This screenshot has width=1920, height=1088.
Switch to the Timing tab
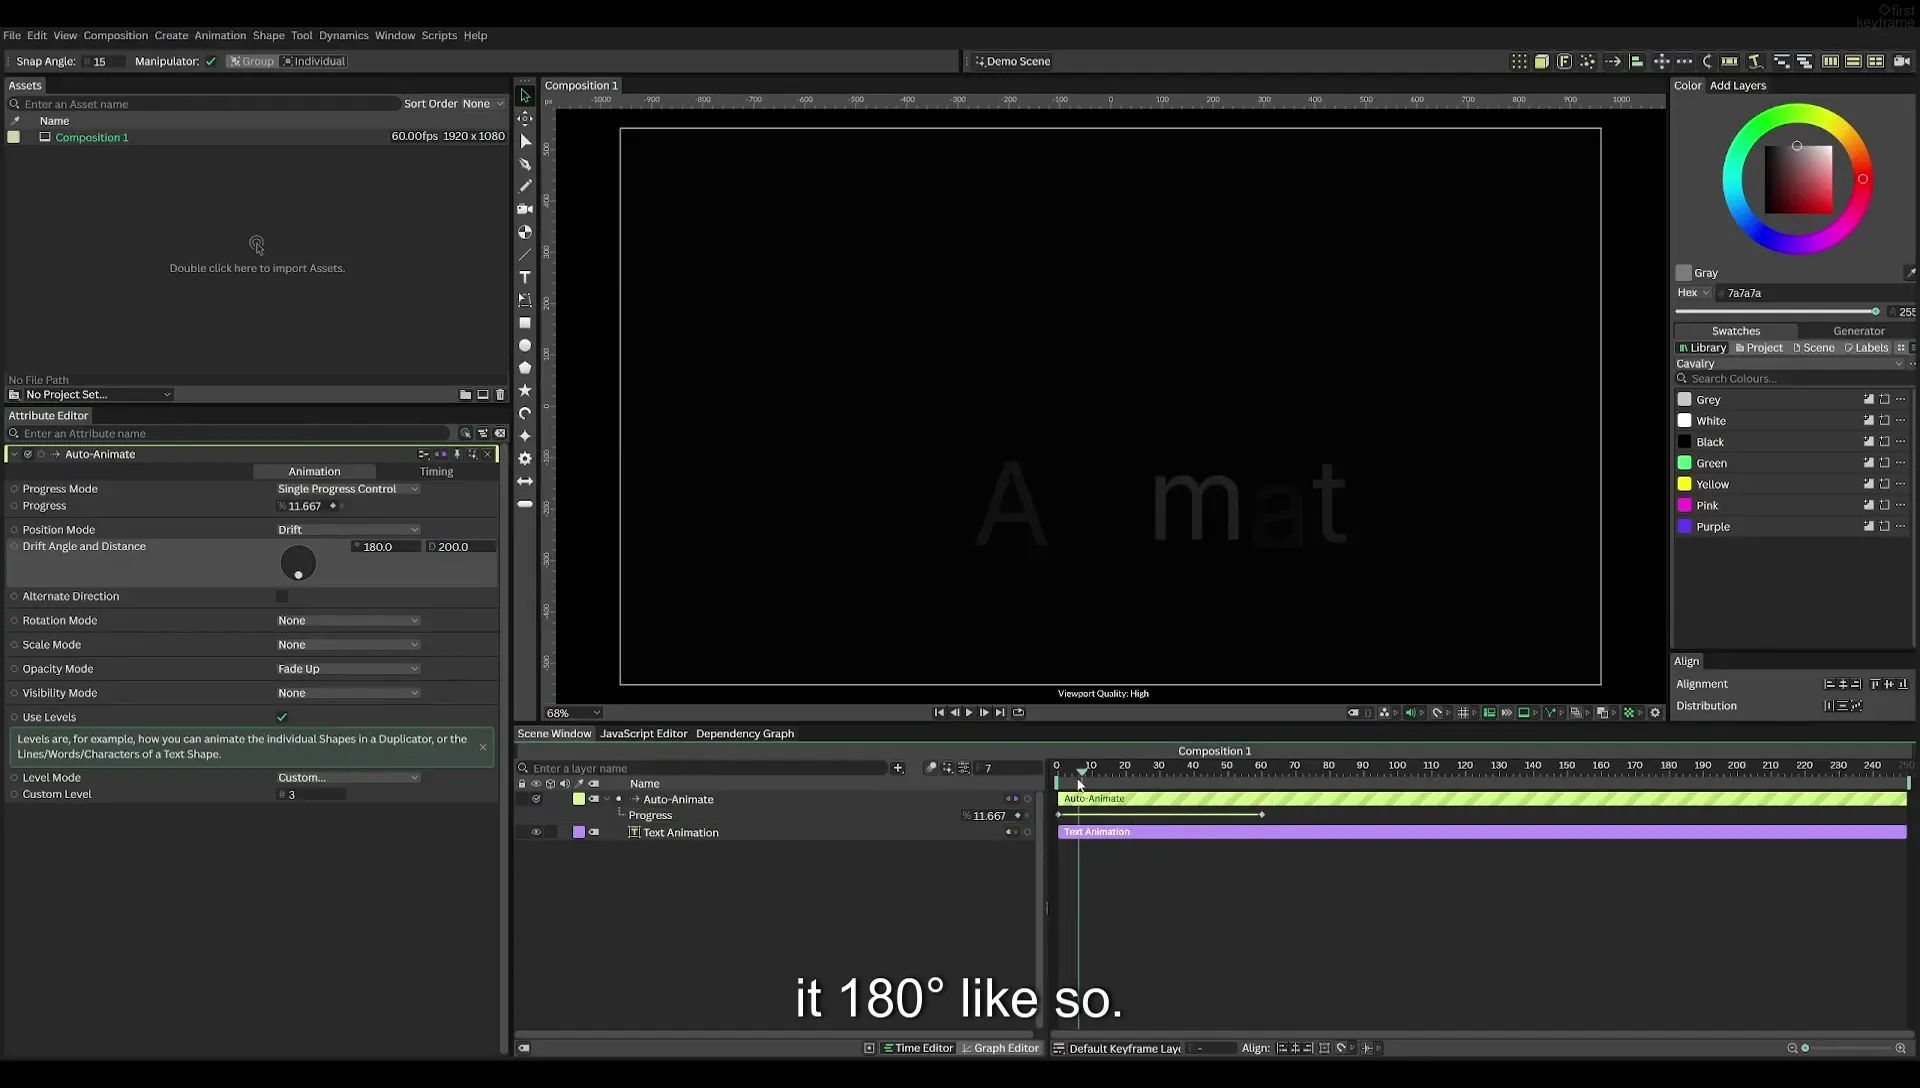436,472
